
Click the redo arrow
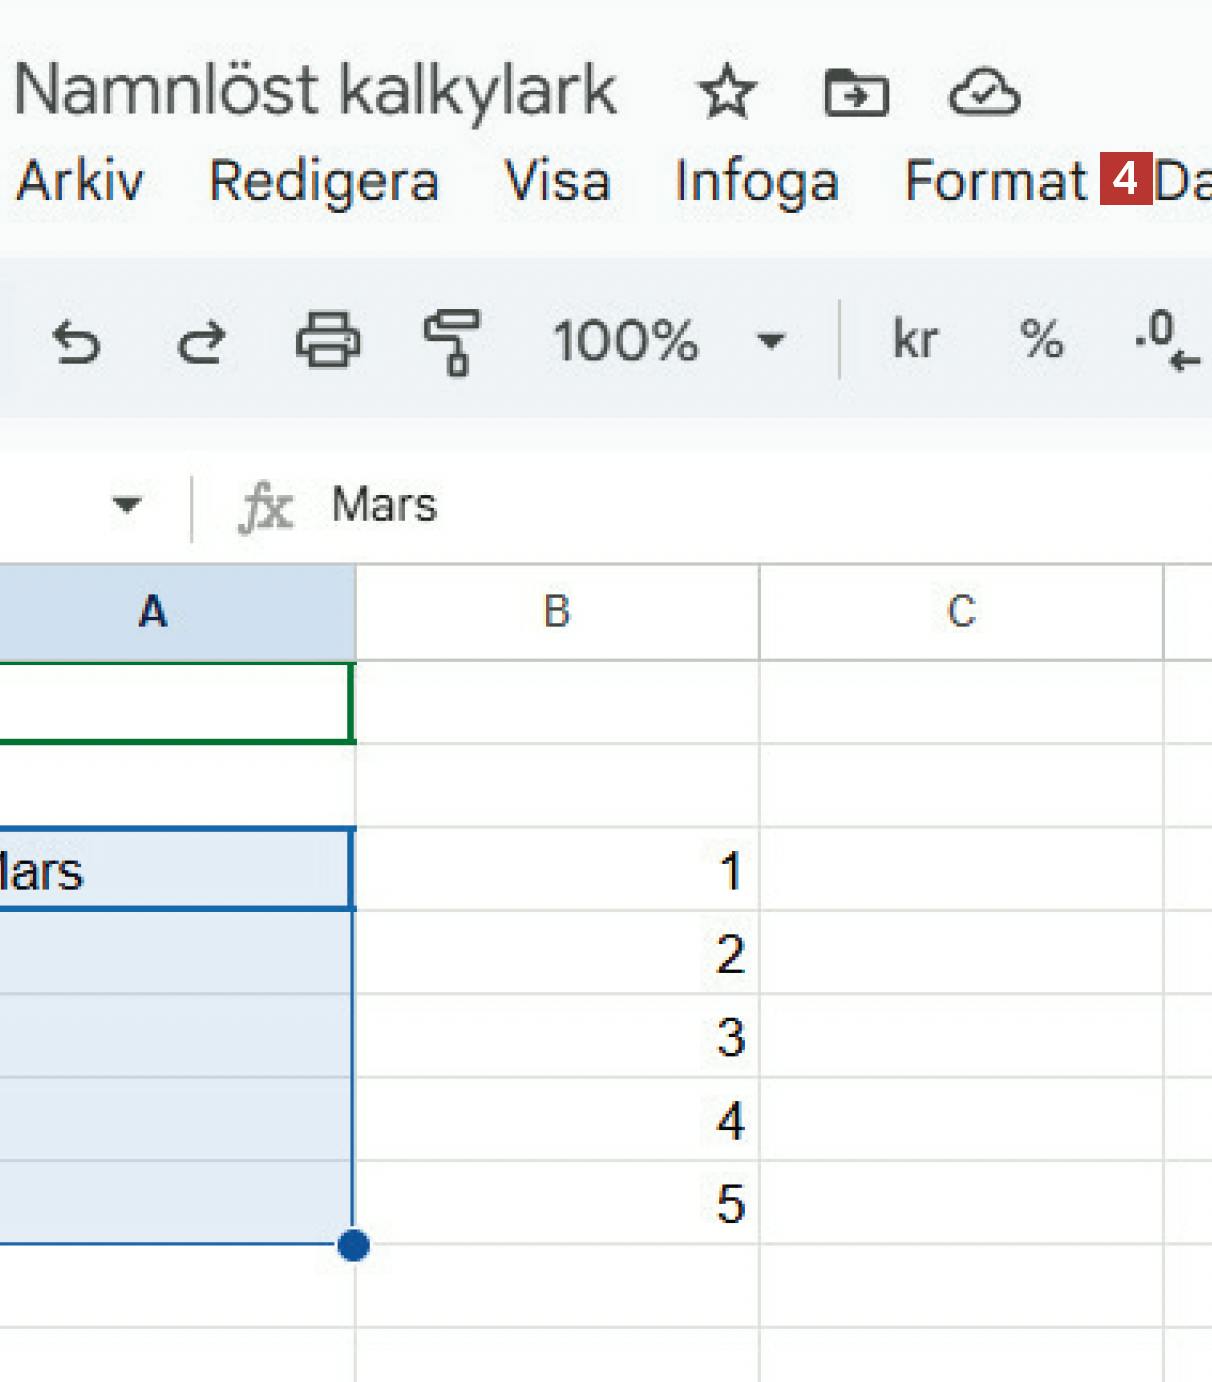point(201,342)
